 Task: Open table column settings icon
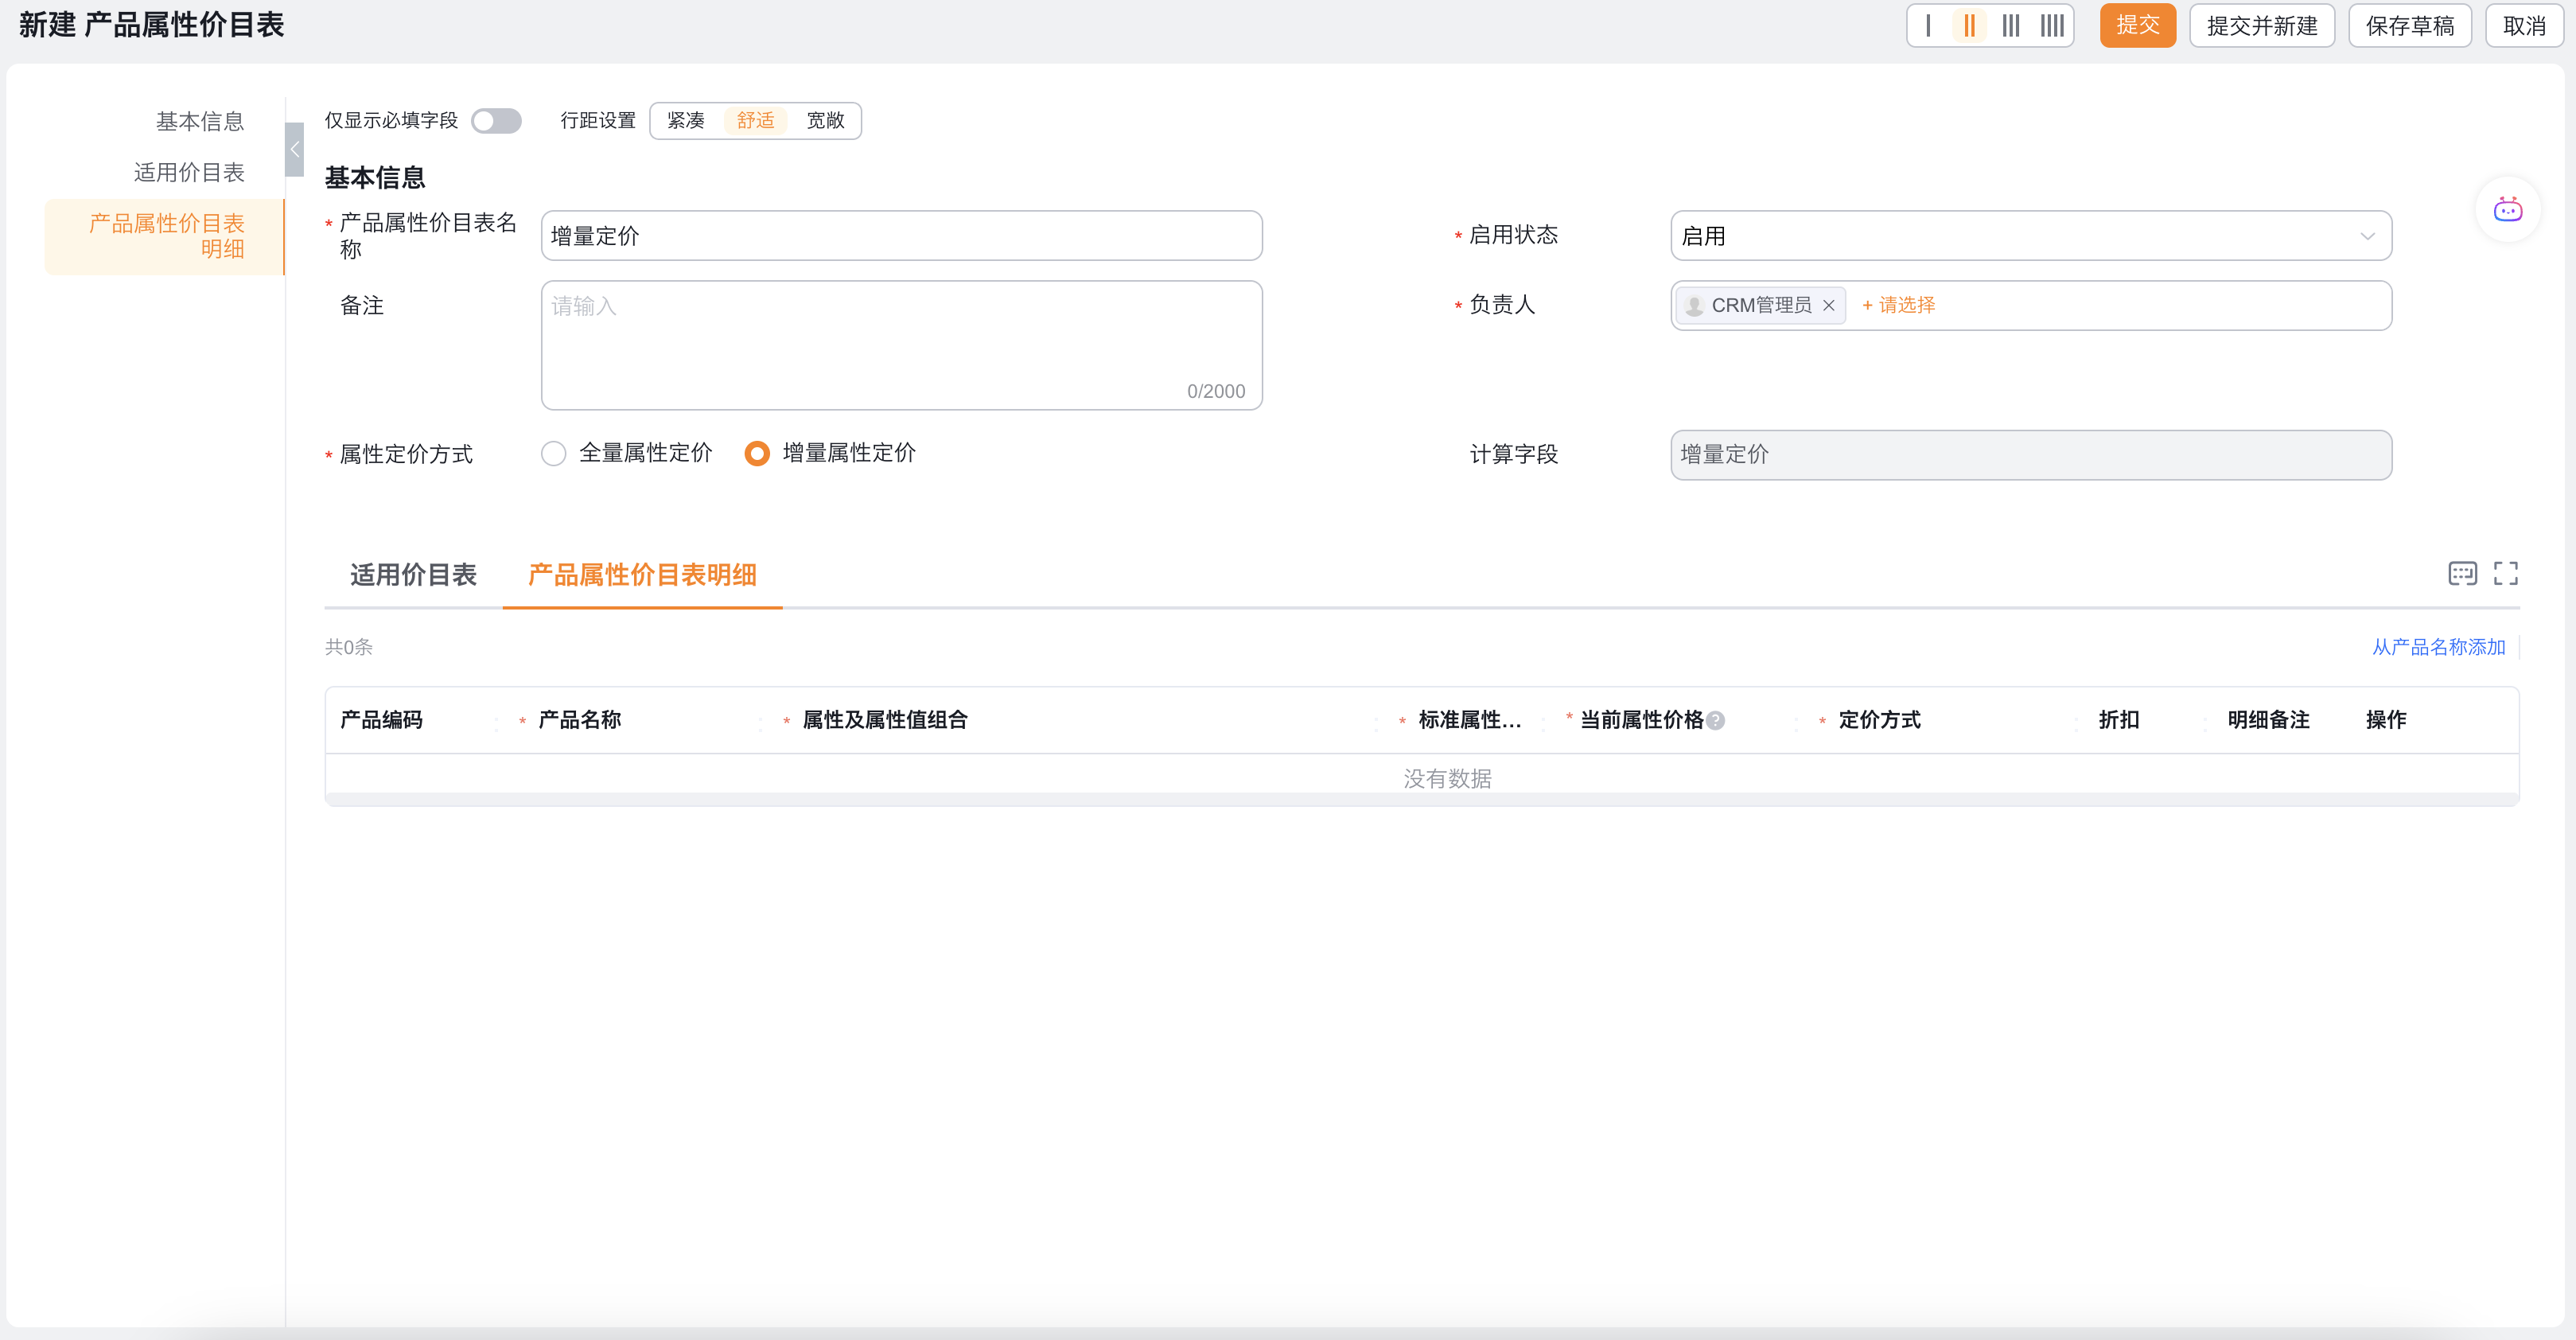(2462, 573)
